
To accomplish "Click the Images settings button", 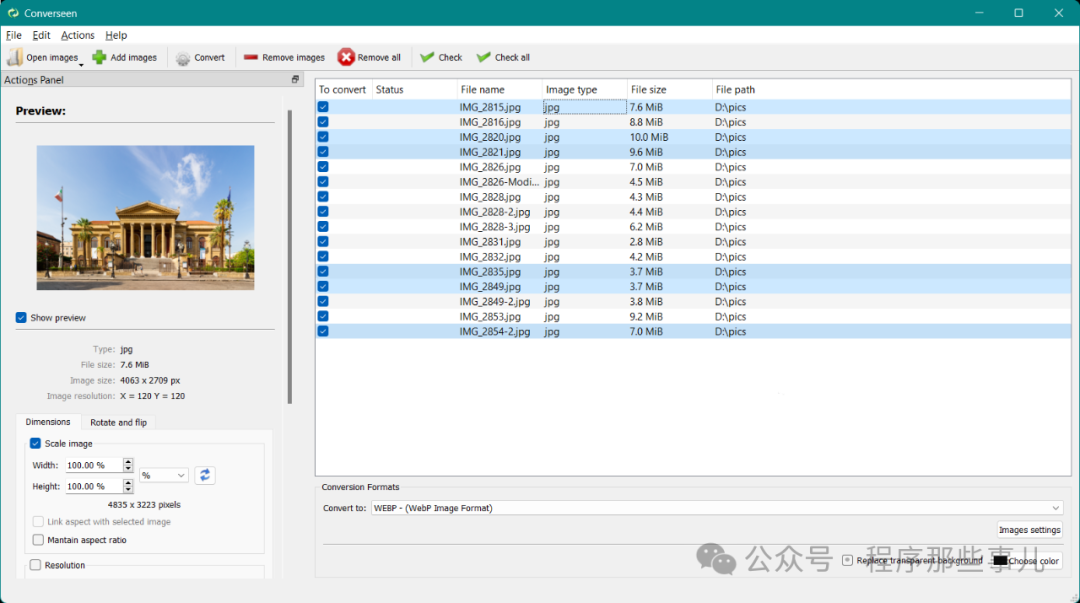I will tap(1030, 530).
